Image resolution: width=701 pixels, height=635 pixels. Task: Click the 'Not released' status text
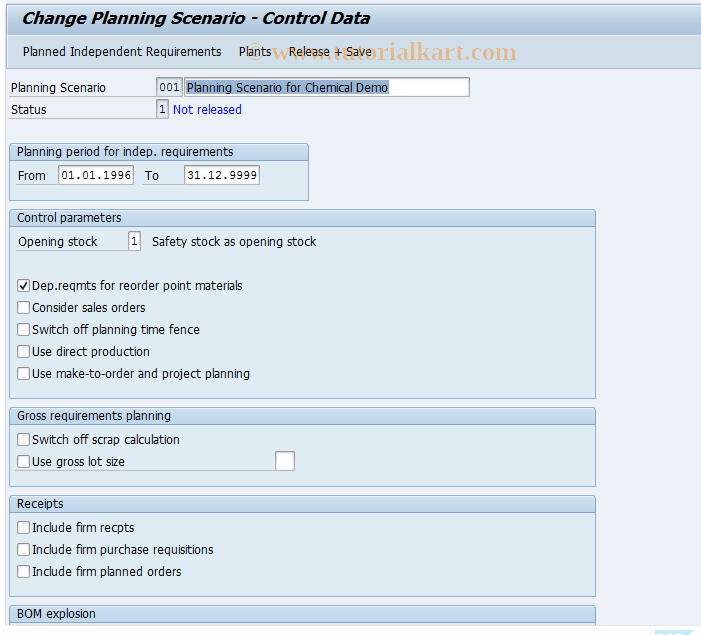tap(207, 110)
